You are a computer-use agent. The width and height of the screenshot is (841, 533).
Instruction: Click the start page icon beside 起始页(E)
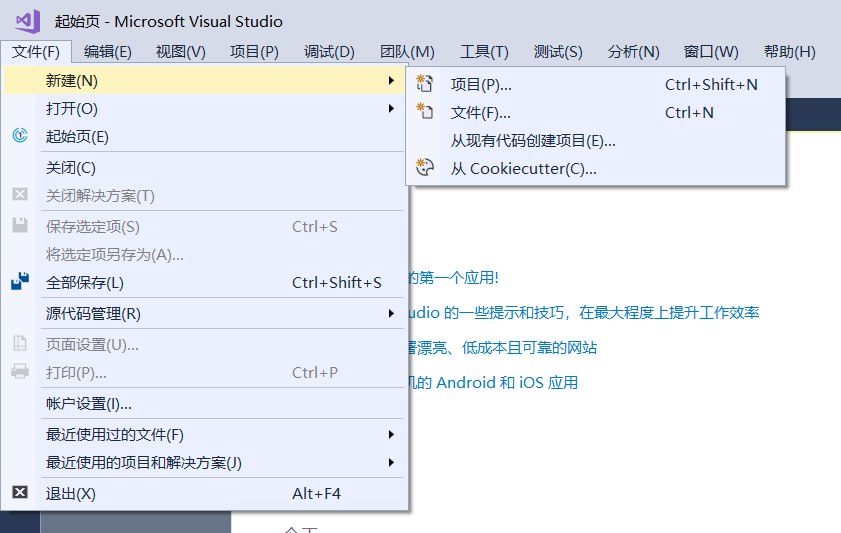click(x=20, y=135)
